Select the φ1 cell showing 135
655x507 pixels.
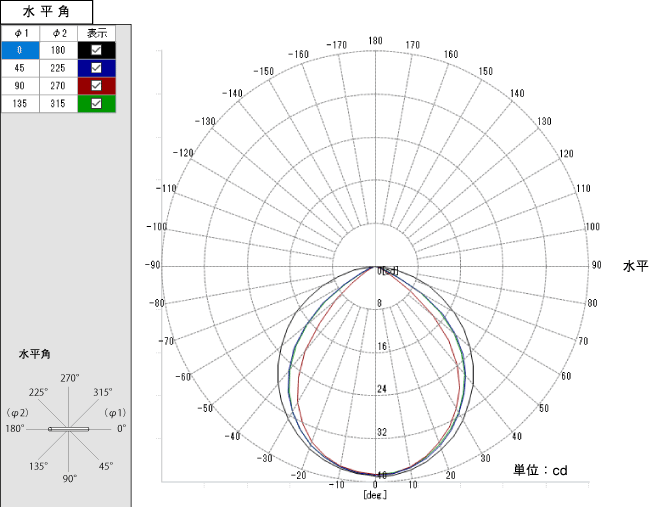point(20,103)
